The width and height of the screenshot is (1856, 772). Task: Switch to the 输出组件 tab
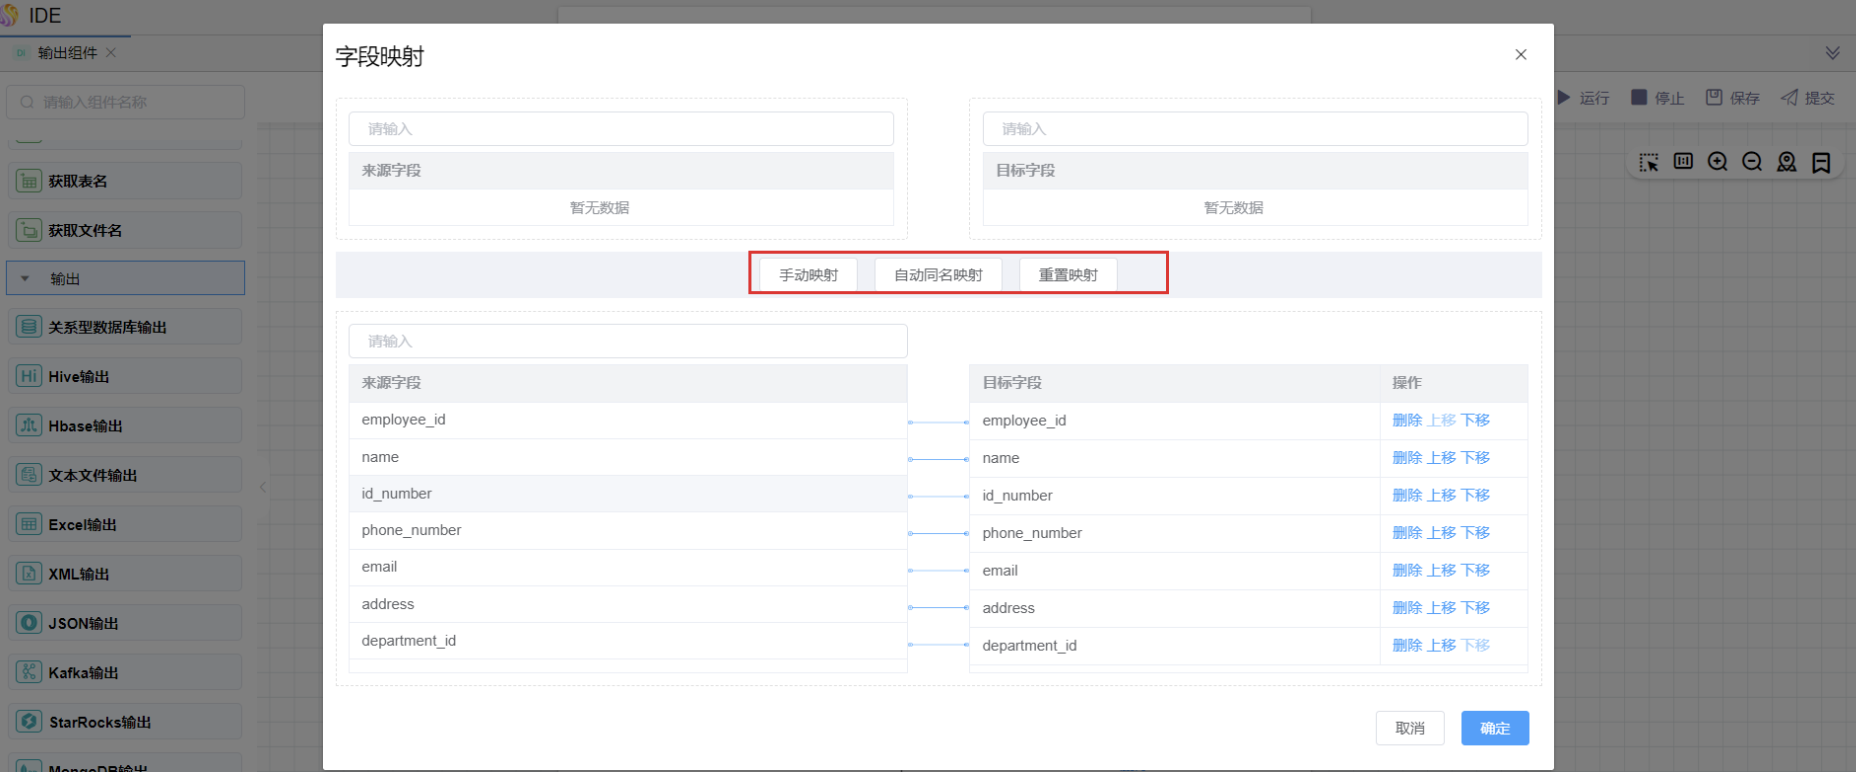tap(67, 53)
